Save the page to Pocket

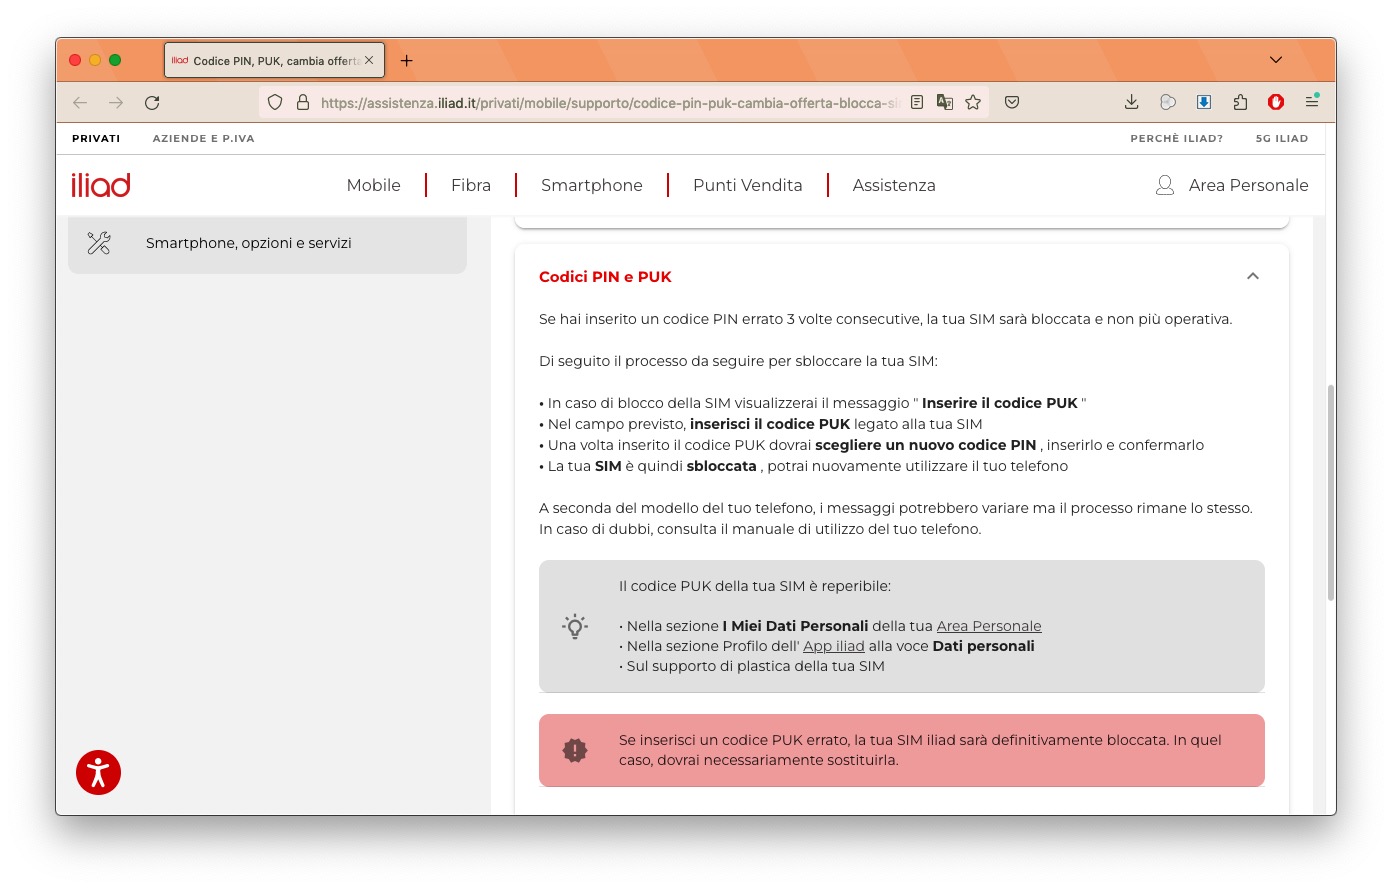point(1011,101)
